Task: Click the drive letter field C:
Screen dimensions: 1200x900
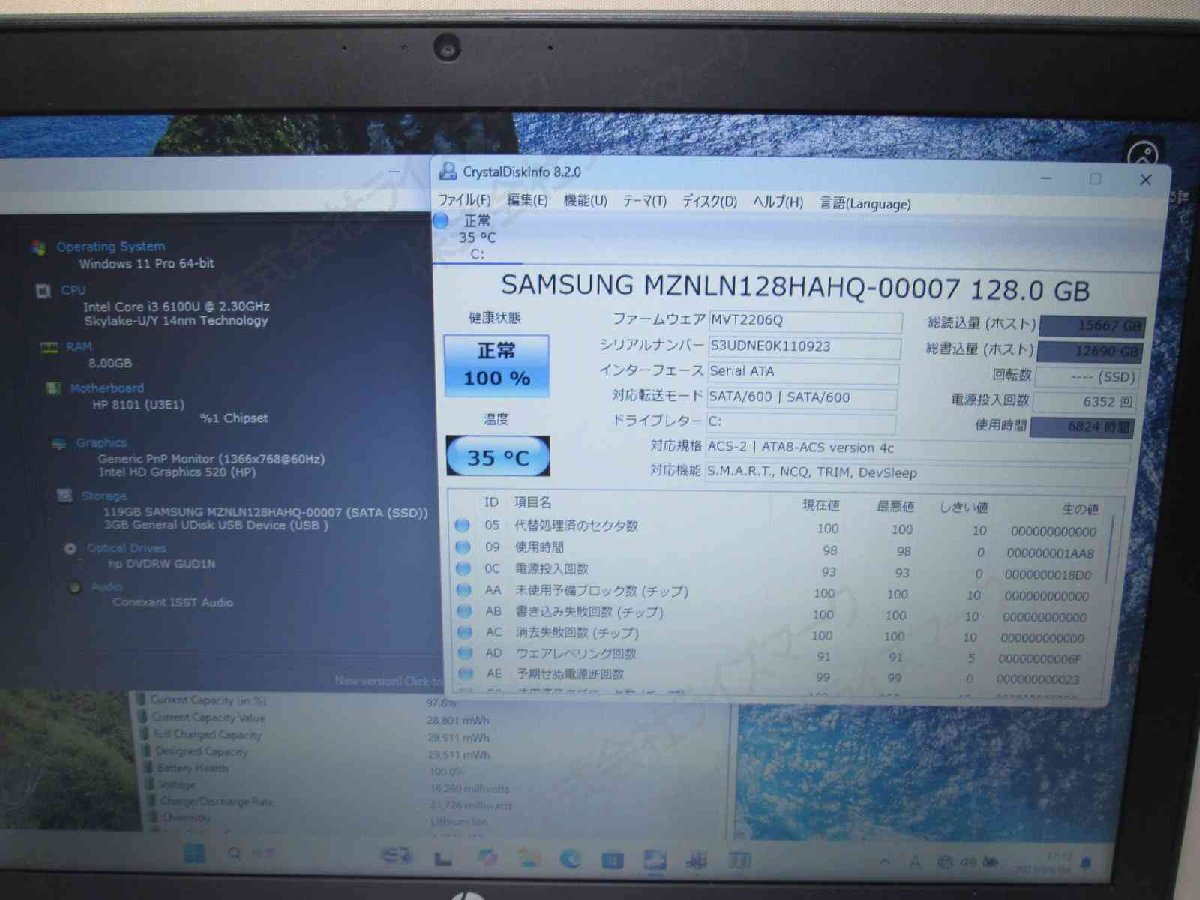Action: 800,423
